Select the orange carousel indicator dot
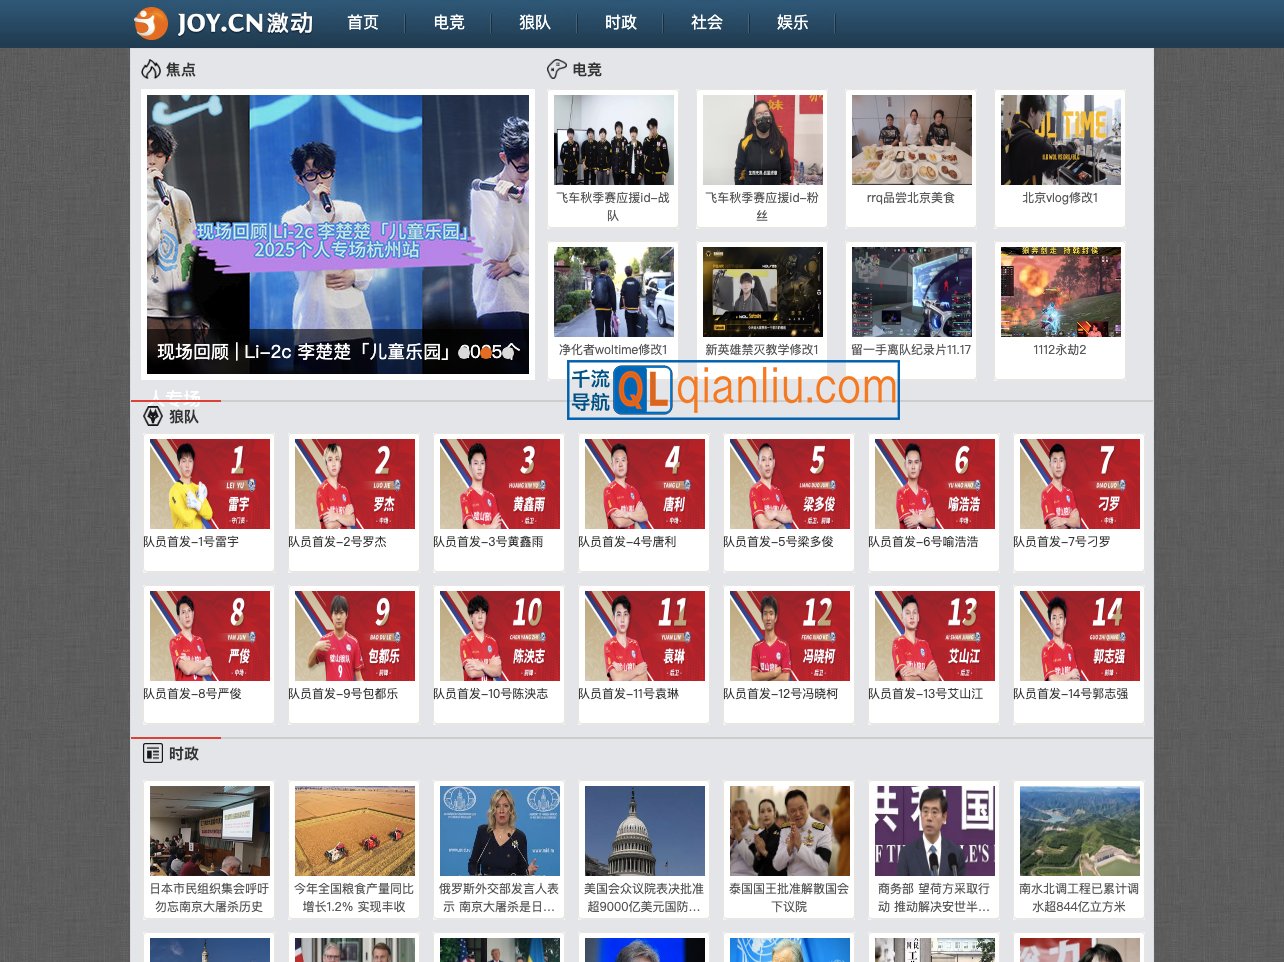This screenshot has width=1284, height=962. click(486, 352)
